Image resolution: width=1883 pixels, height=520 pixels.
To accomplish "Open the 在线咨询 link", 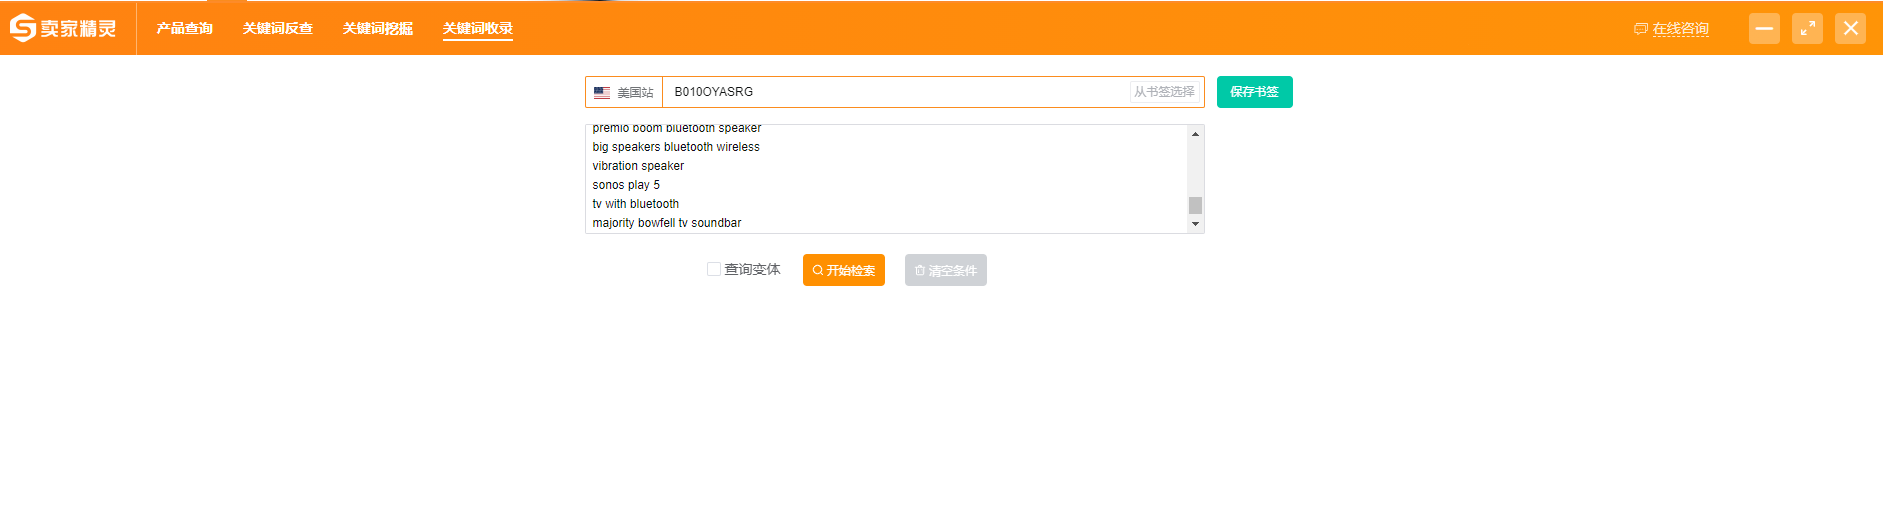I will click(1681, 29).
